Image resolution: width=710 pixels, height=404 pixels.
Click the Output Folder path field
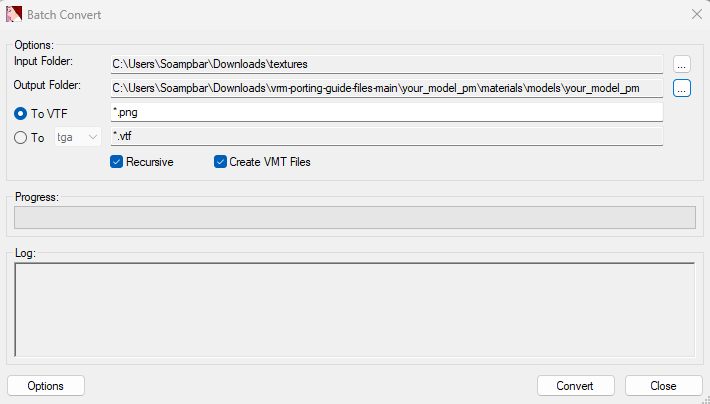[387, 88]
